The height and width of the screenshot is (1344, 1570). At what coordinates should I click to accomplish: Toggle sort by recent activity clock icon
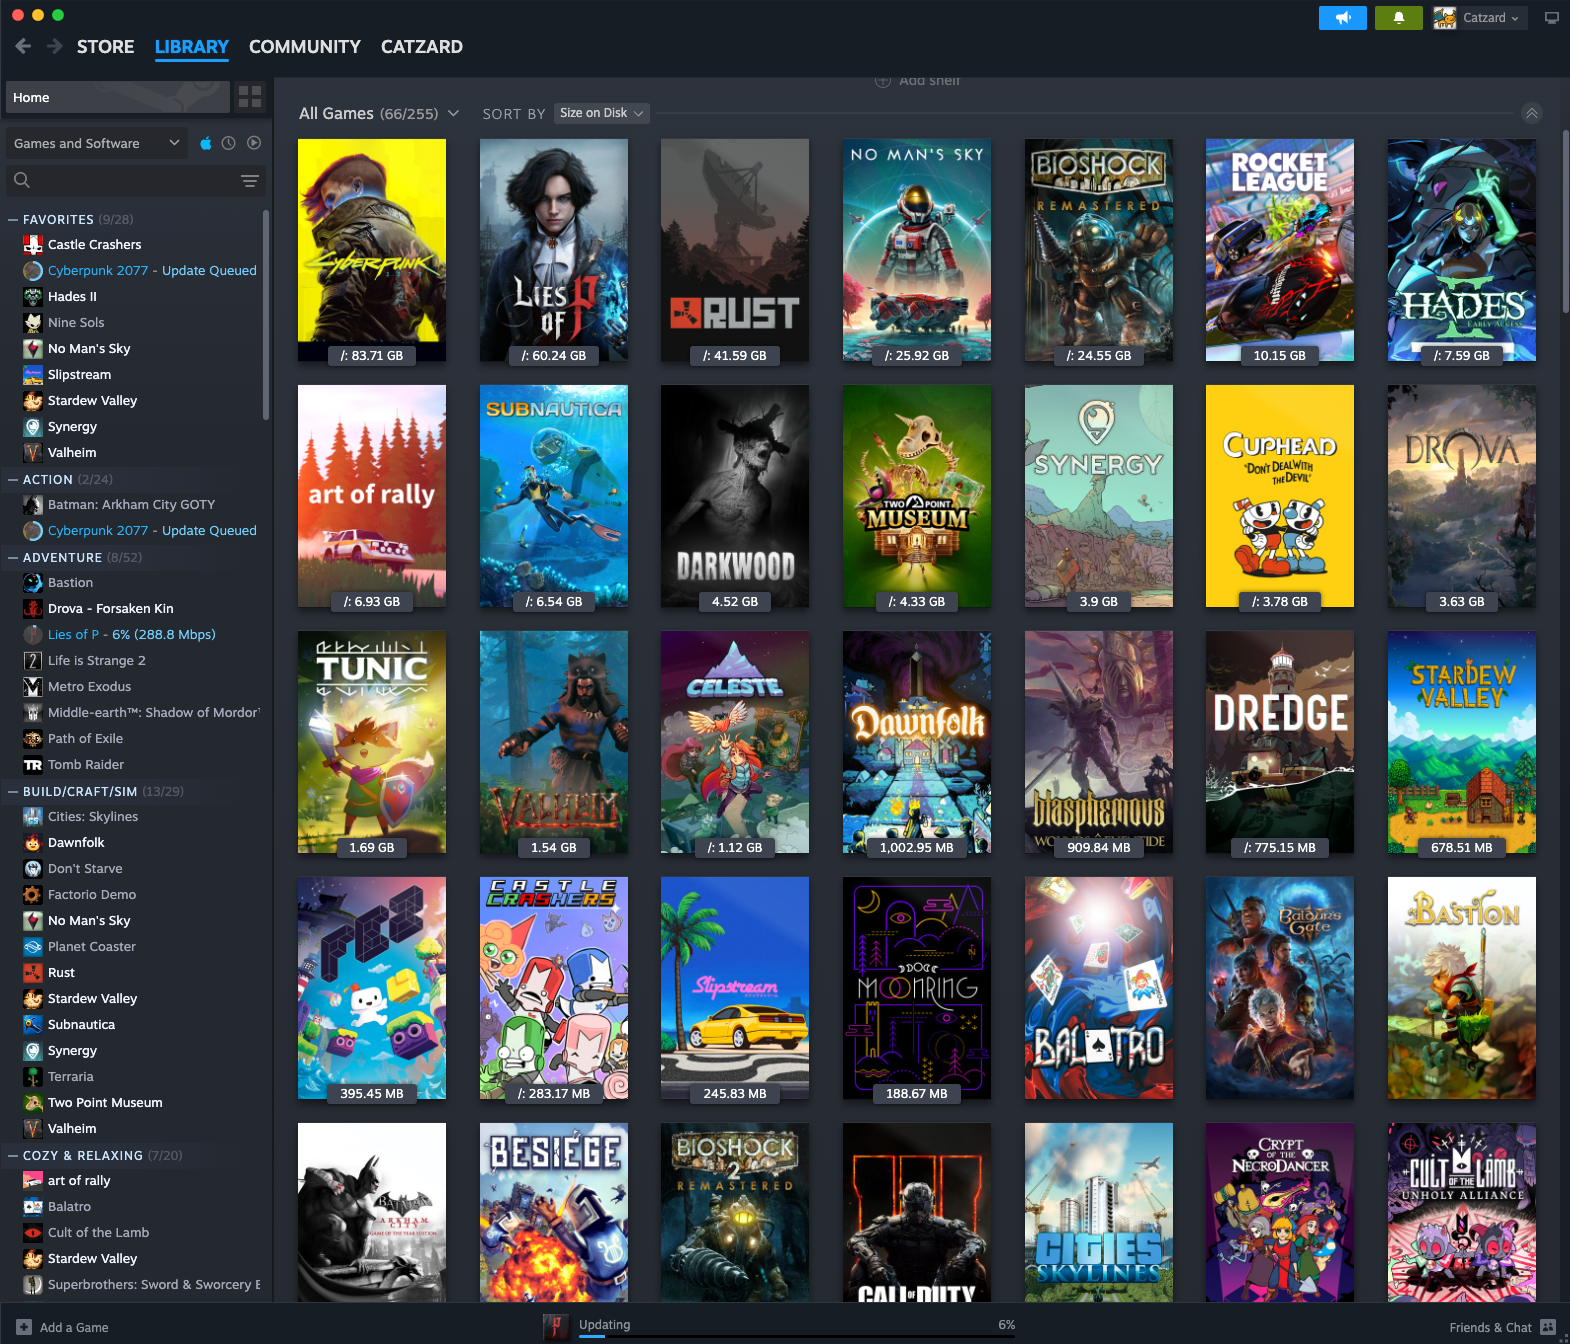[229, 143]
